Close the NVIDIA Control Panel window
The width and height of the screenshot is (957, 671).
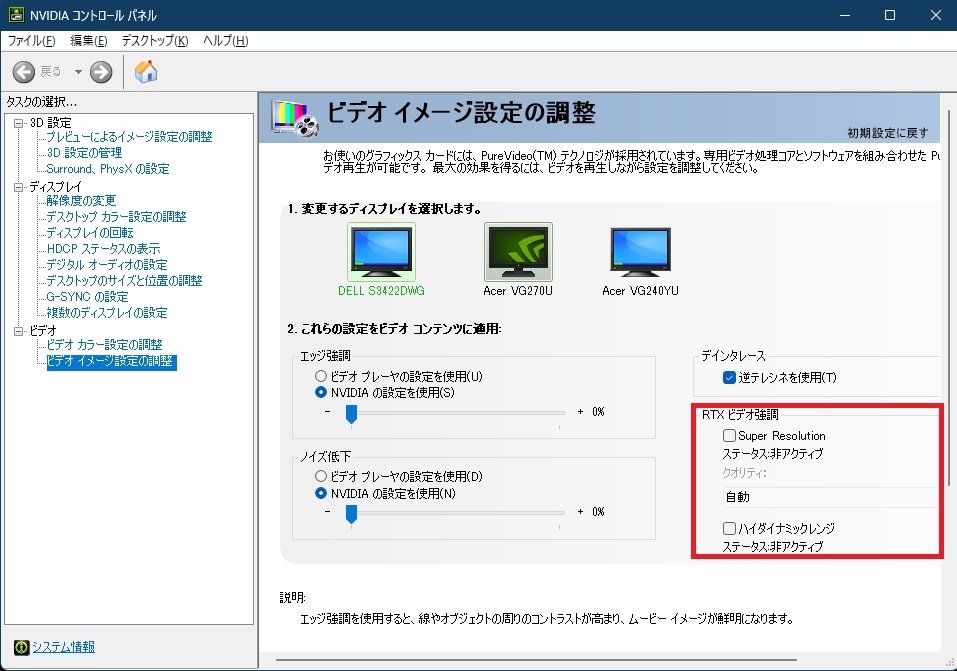[935, 15]
